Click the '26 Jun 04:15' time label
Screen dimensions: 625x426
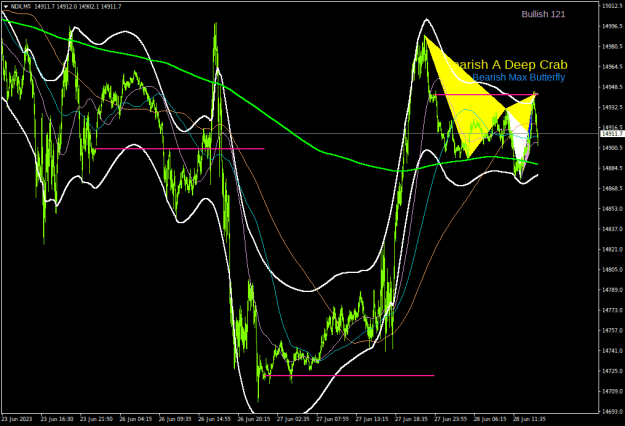[x=136, y=419]
